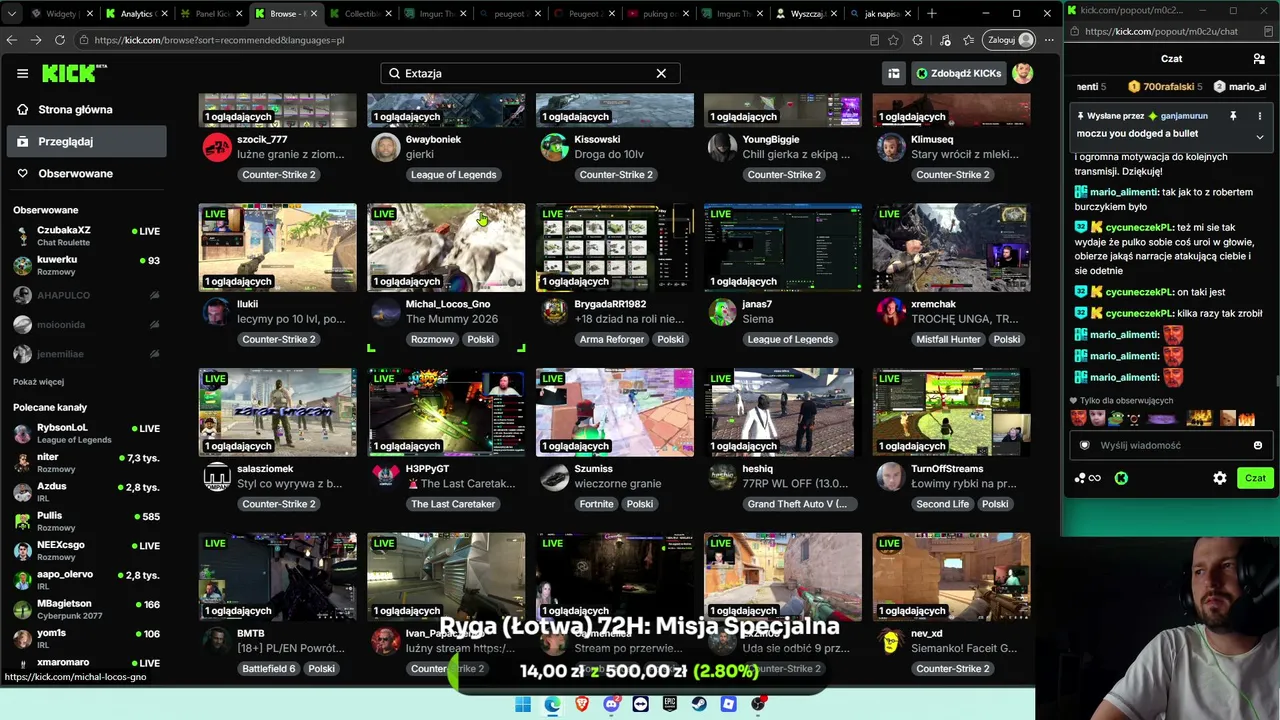Expand followed list with Pokaż więcej
The width and height of the screenshot is (1280, 720).
click(38, 382)
